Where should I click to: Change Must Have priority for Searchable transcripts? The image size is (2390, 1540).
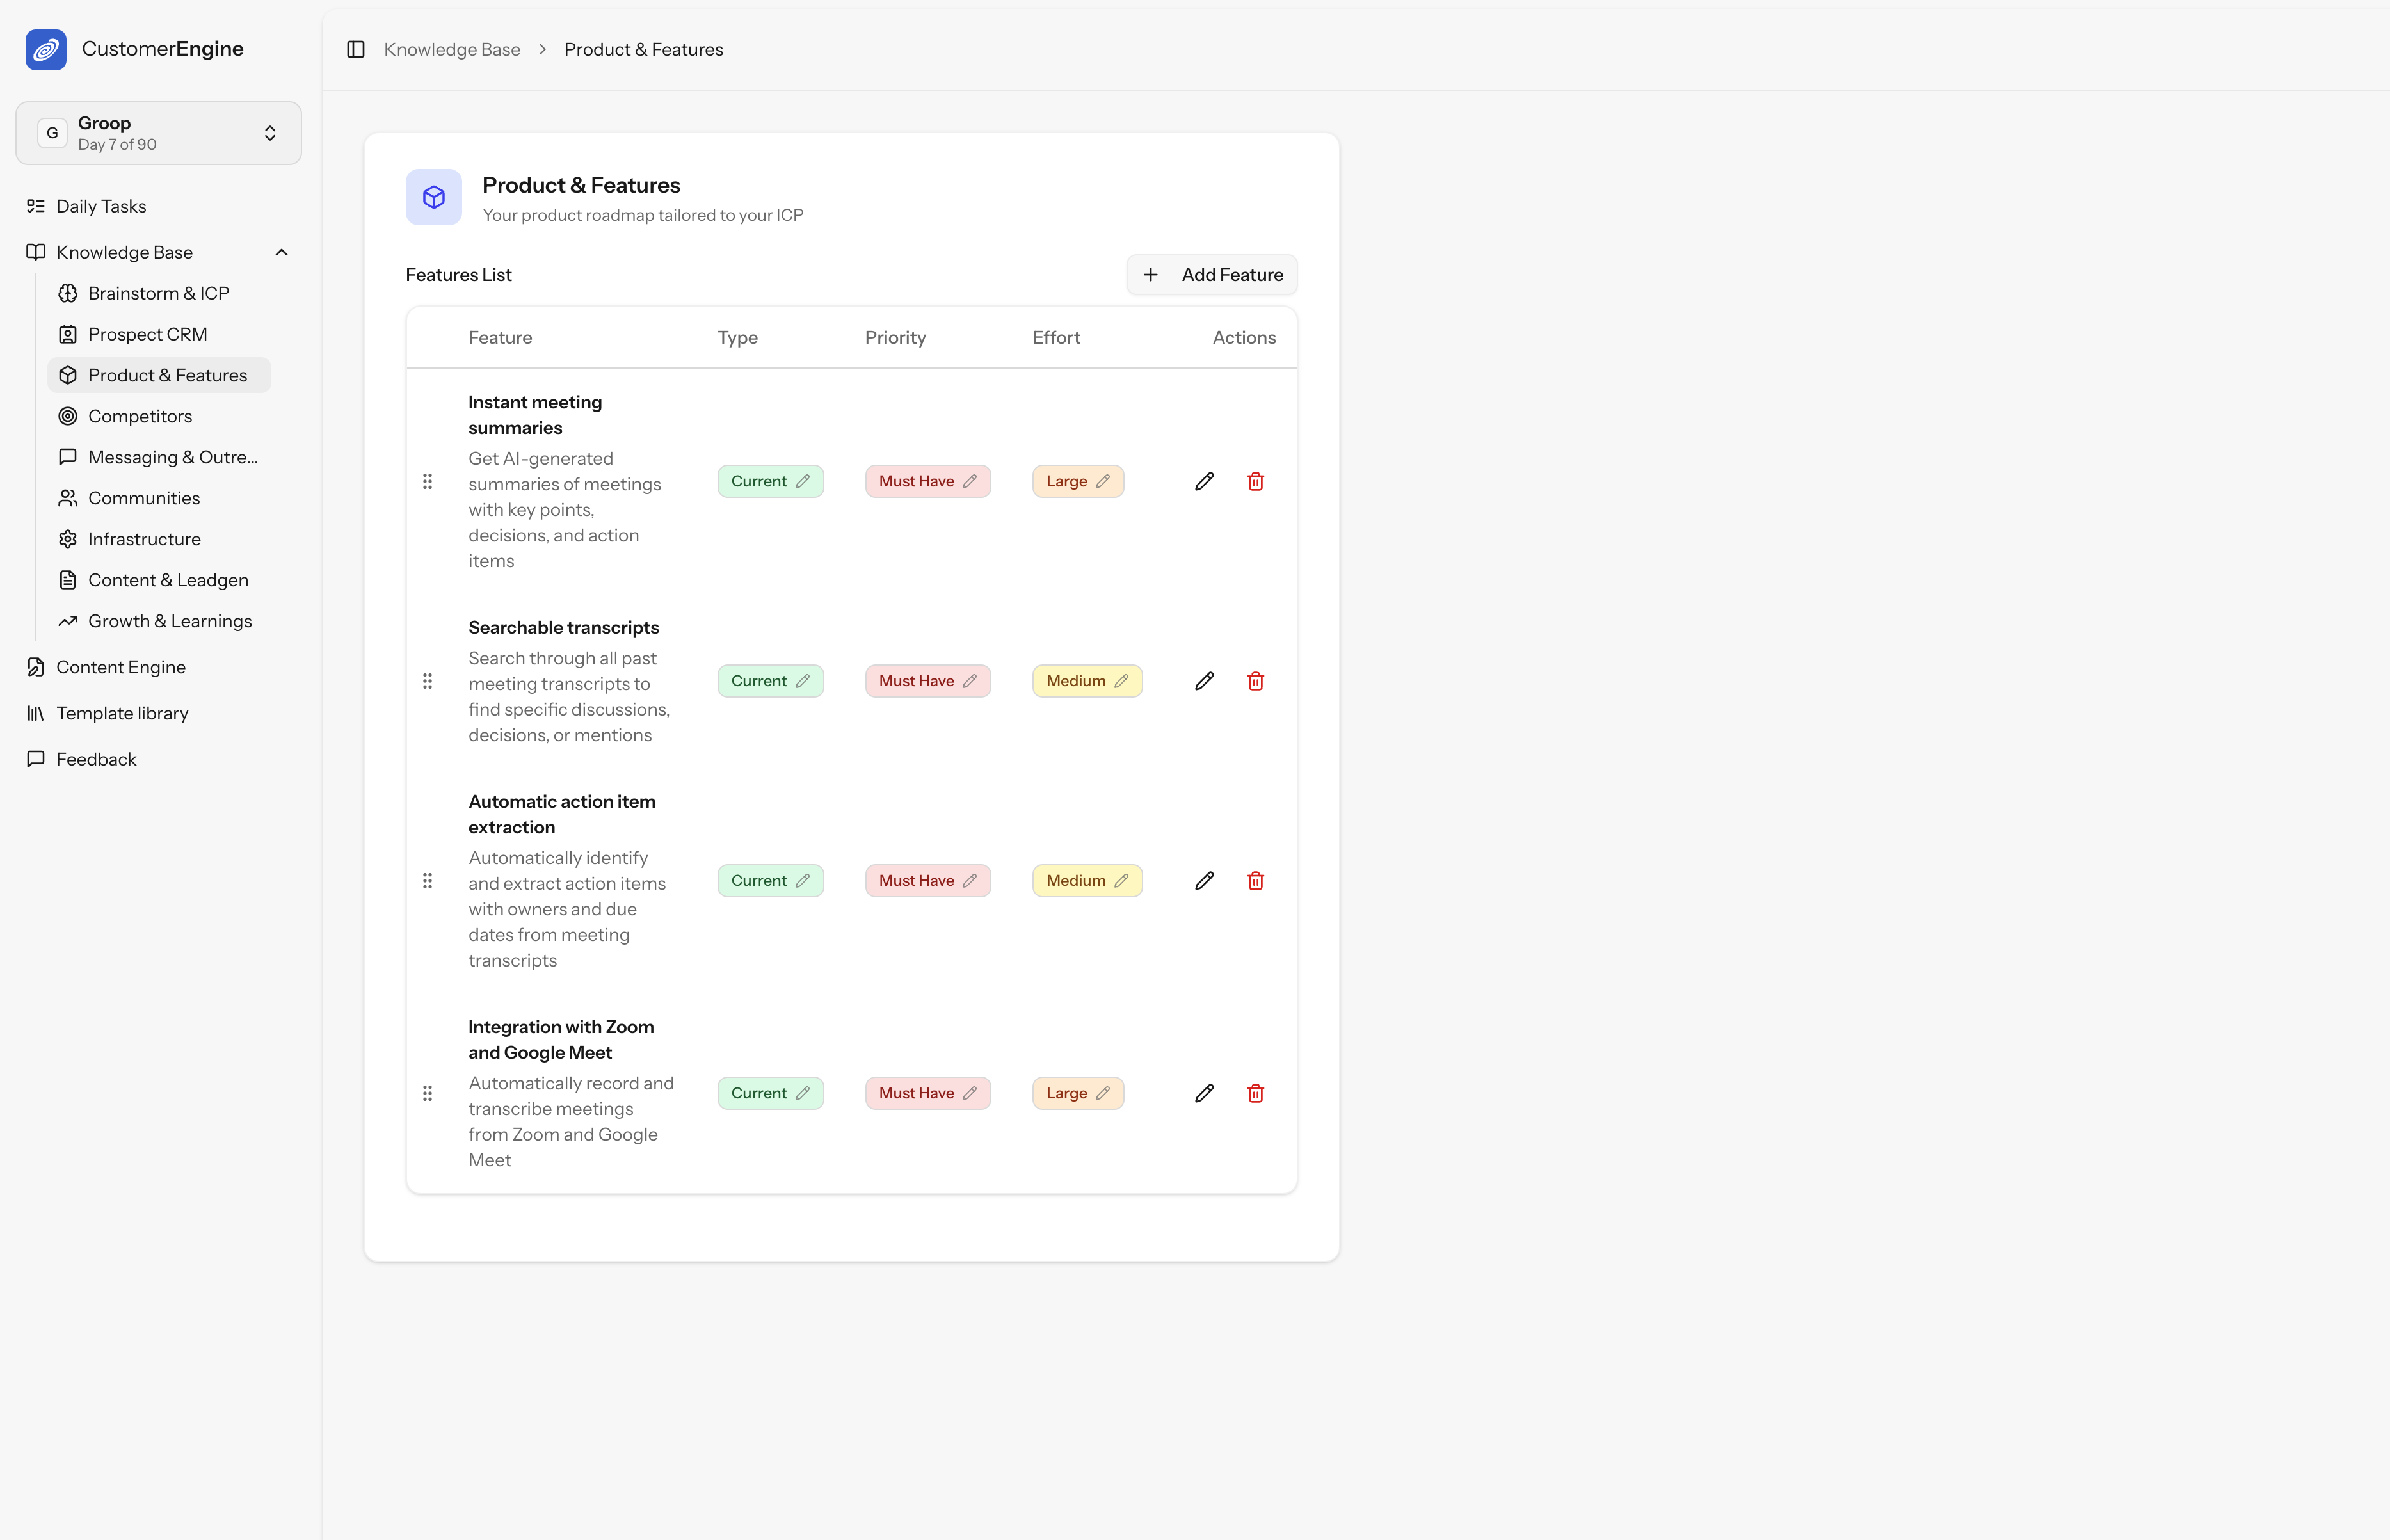point(927,681)
